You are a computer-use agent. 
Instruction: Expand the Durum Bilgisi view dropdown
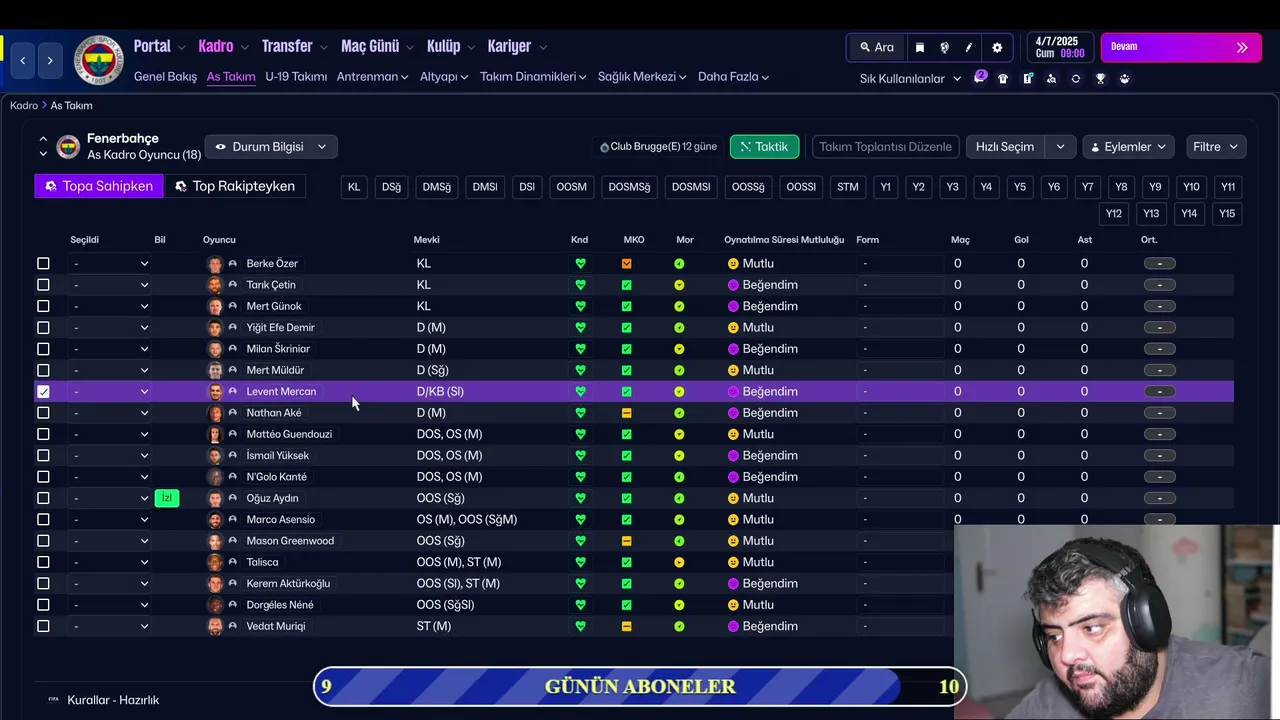pos(271,147)
